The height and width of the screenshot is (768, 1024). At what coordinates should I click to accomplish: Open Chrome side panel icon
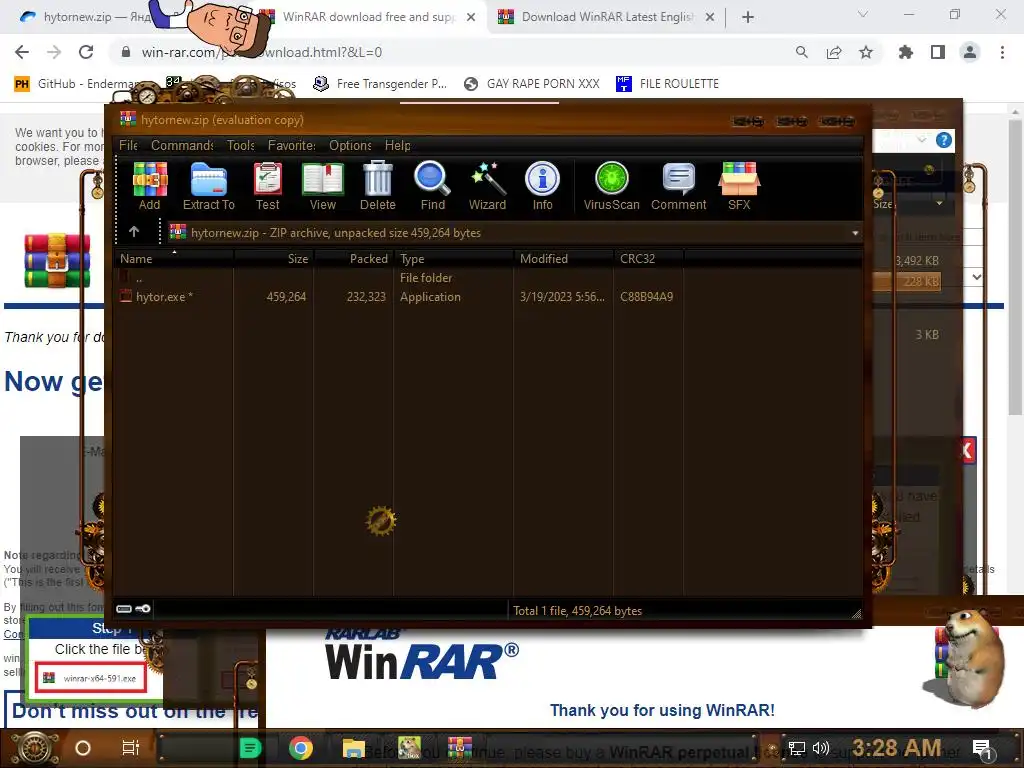pos(938,52)
